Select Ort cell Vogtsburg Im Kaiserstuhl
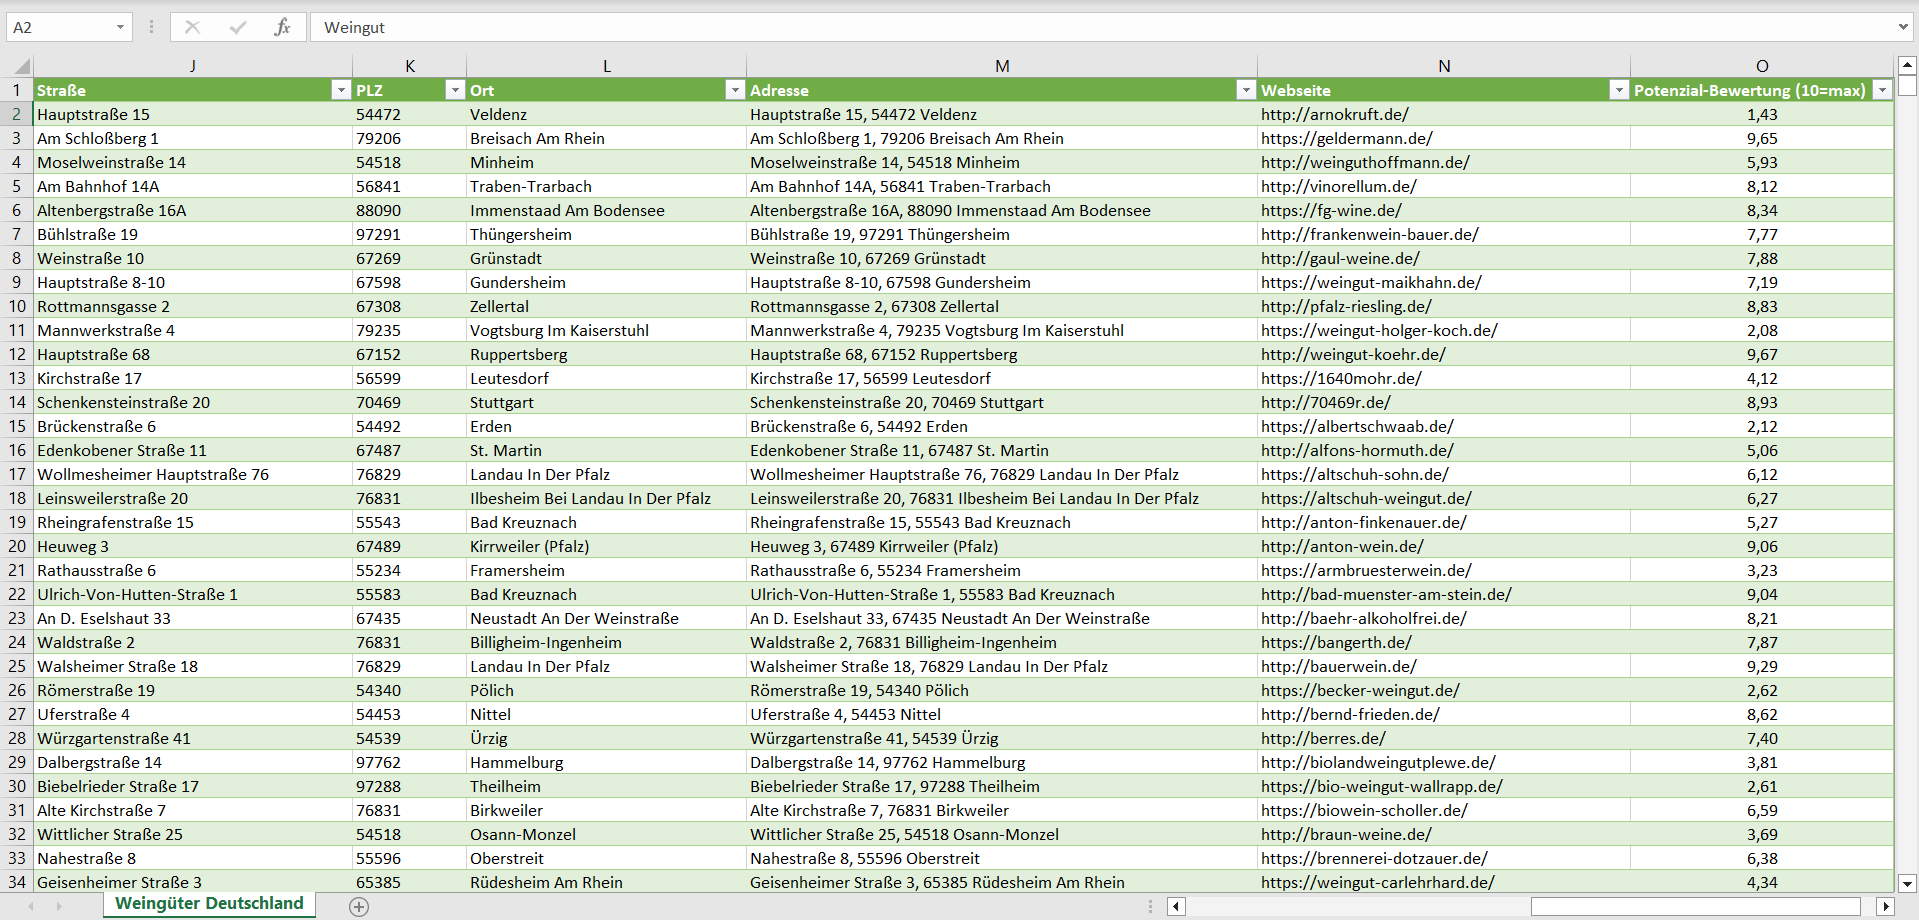Screen dimensions: 1919x920 607,330
